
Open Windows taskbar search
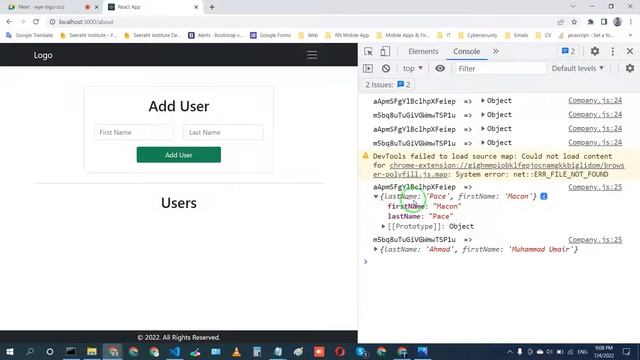click(30, 351)
